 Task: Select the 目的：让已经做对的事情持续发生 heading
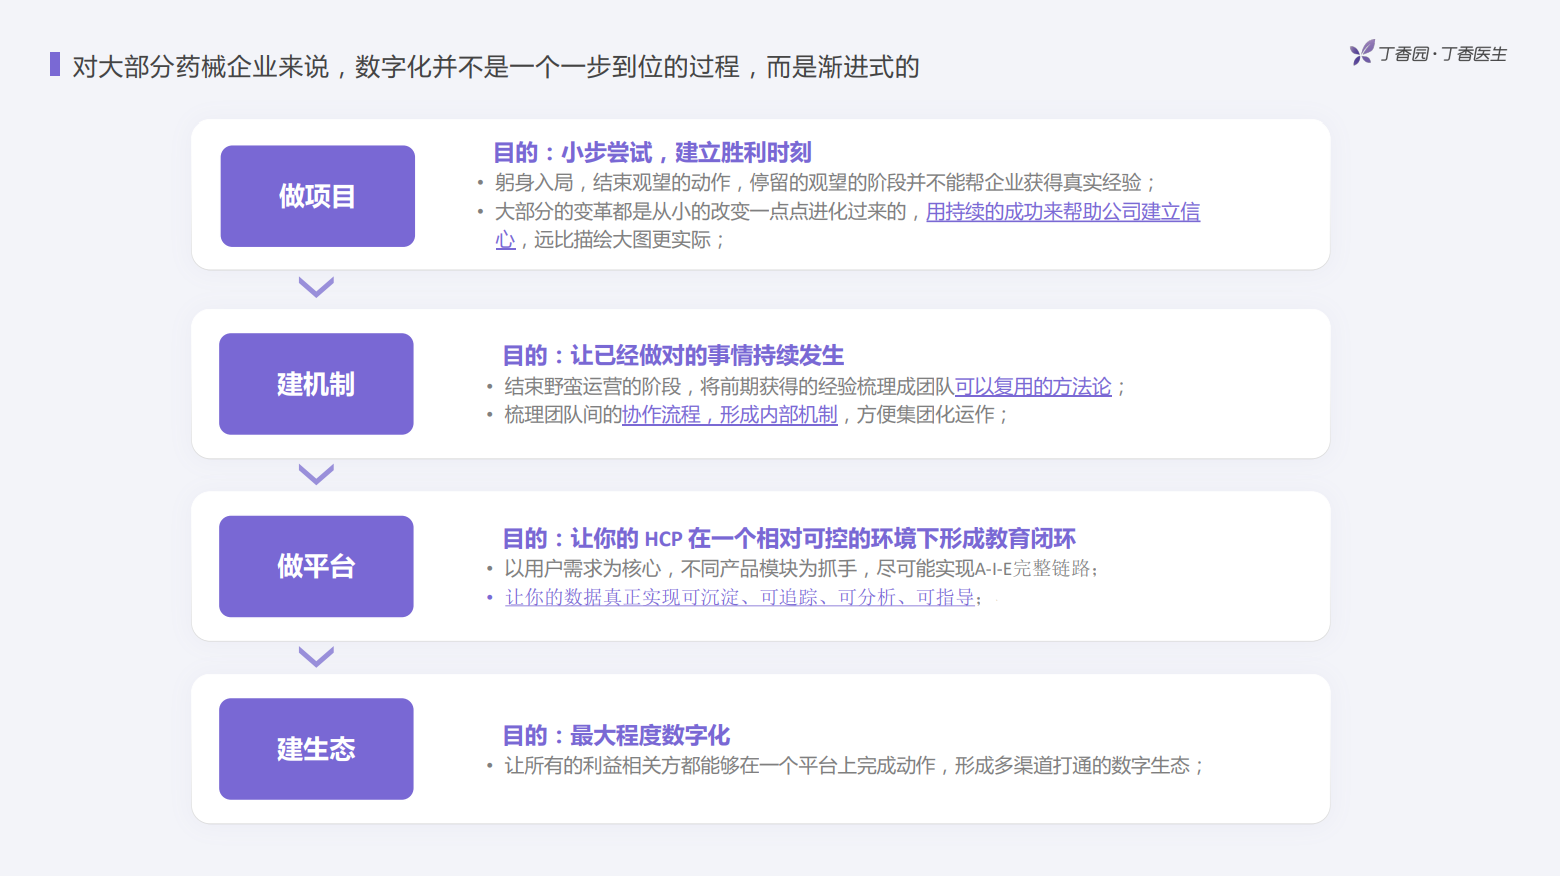673,355
